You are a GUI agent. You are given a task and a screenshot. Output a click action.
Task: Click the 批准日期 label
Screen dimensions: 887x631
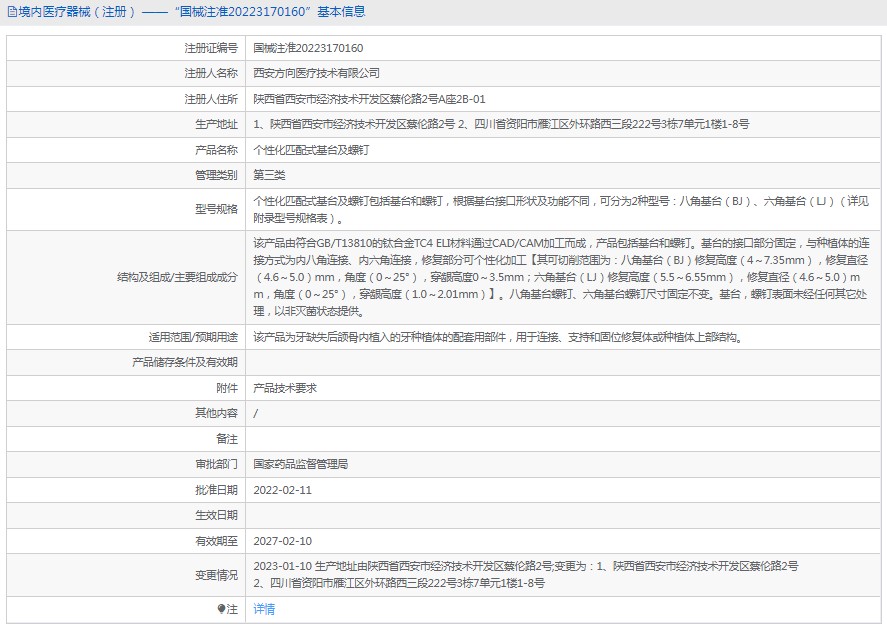click(x=217, y=490)
